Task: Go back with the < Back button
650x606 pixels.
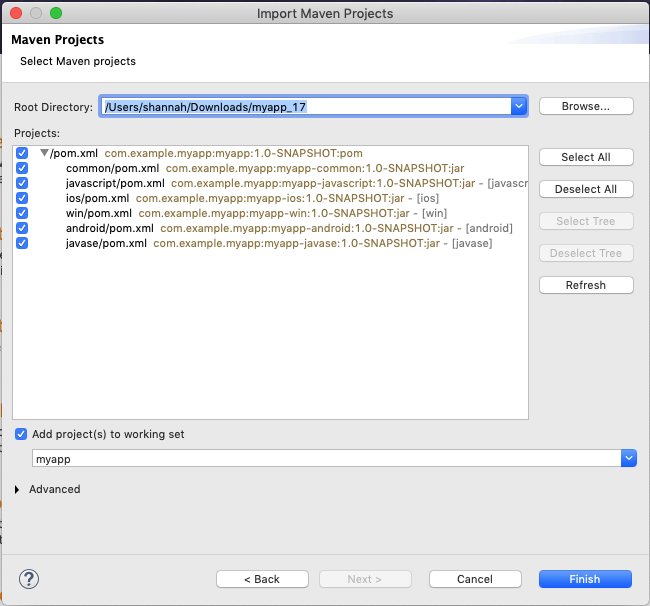Action: 262,579
